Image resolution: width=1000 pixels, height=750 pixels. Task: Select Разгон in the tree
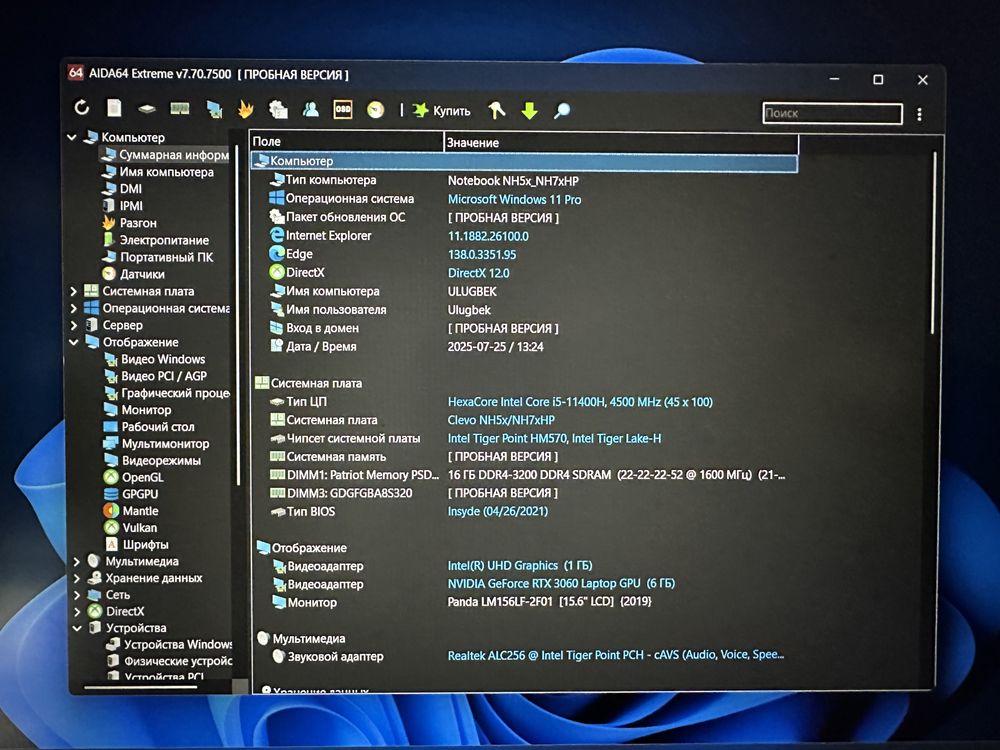pos(129,223)
